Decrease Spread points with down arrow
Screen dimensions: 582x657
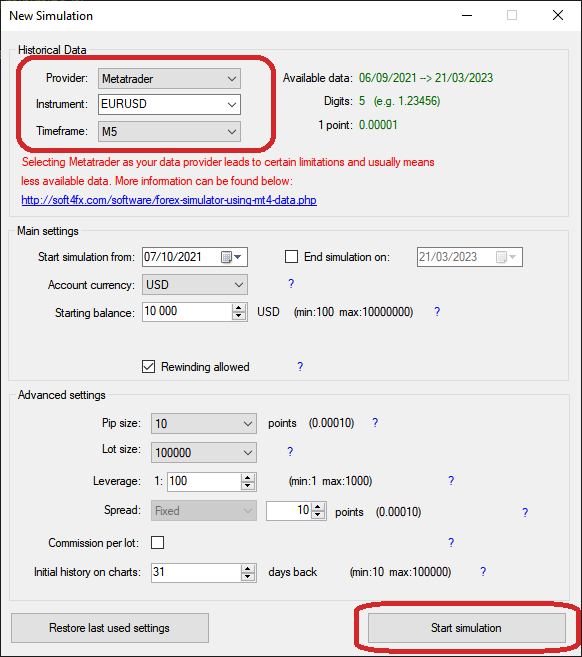(318, 515)
